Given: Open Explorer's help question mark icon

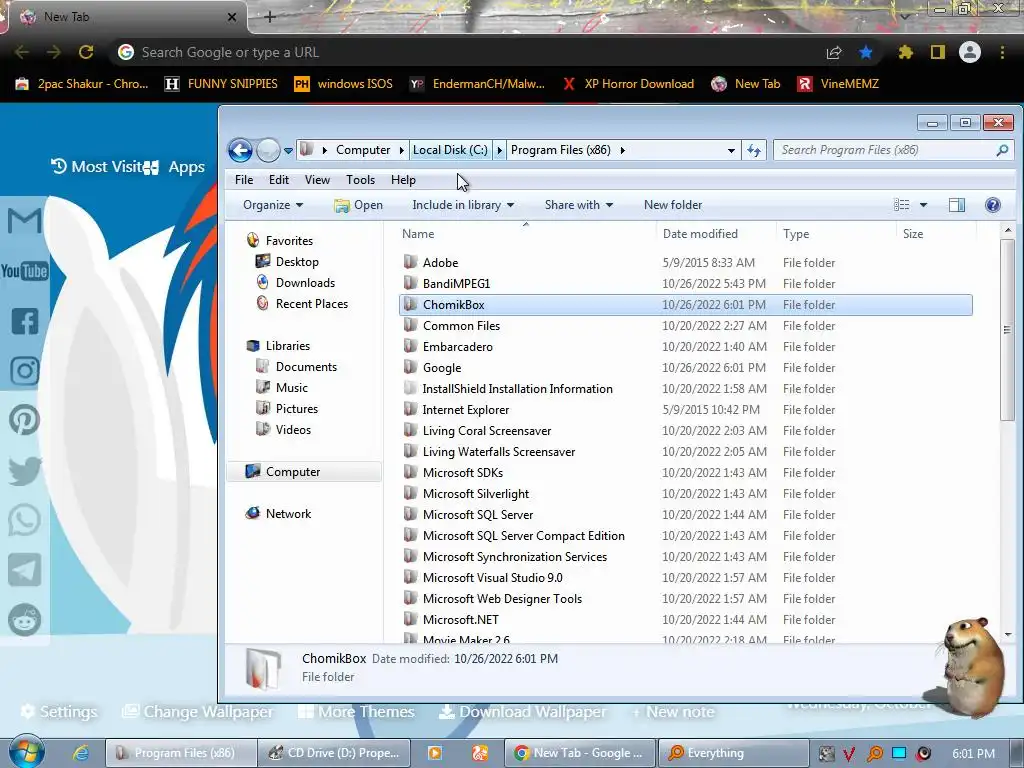Looking at the screenshot, I should pyautogui.click(x=993, y=205).
